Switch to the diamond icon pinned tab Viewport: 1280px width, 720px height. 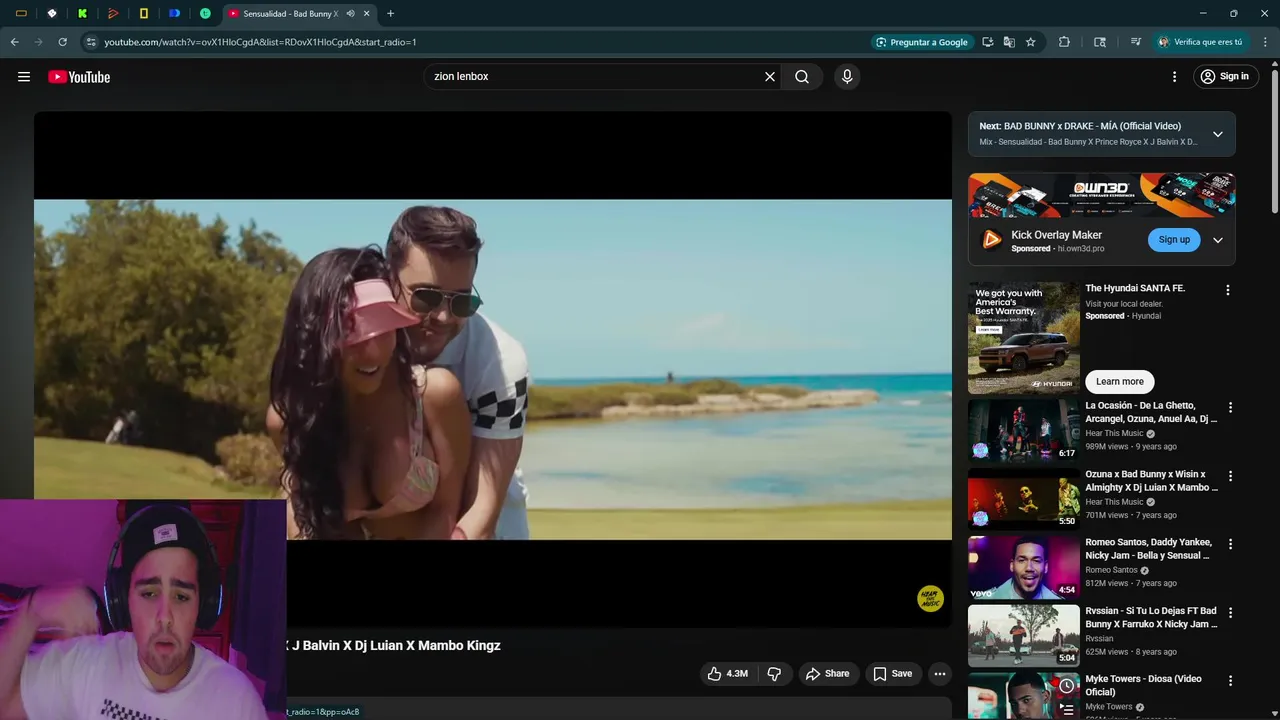coord(52,14)
